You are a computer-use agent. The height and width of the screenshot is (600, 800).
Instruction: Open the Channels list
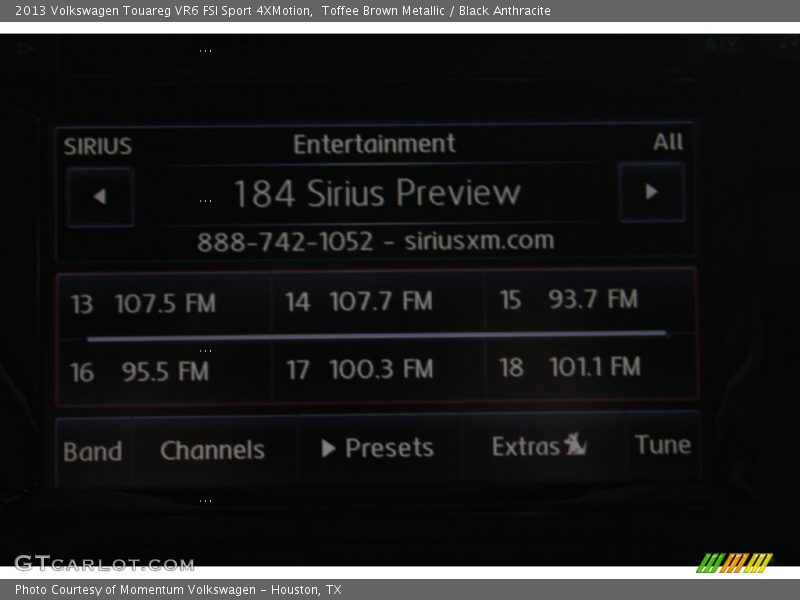pyautogui.click(x=213, y=450)
